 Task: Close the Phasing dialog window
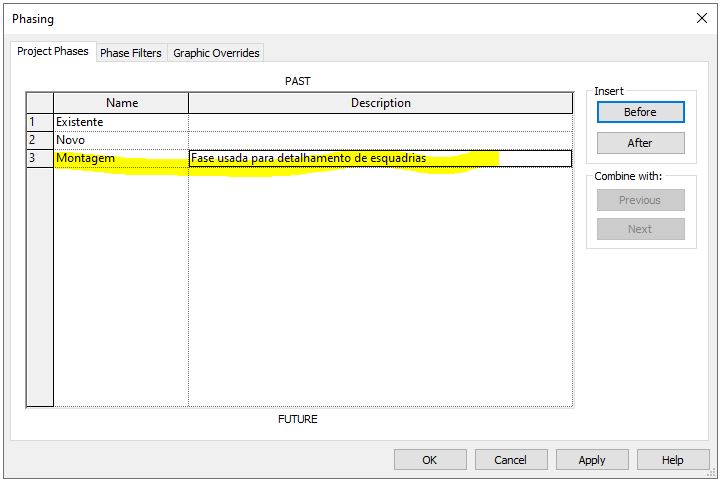click(702, 18)
